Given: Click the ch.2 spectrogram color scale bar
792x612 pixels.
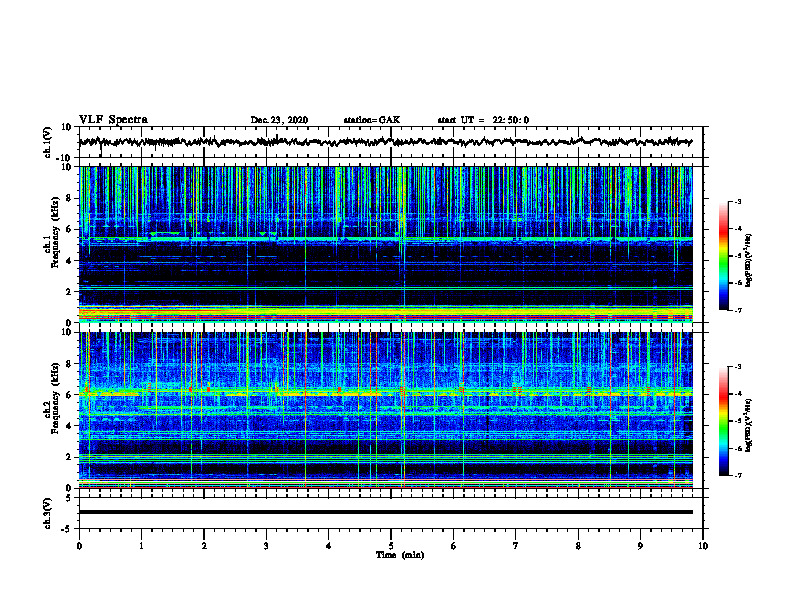Looking at the screenshot, I should (724, 421).
